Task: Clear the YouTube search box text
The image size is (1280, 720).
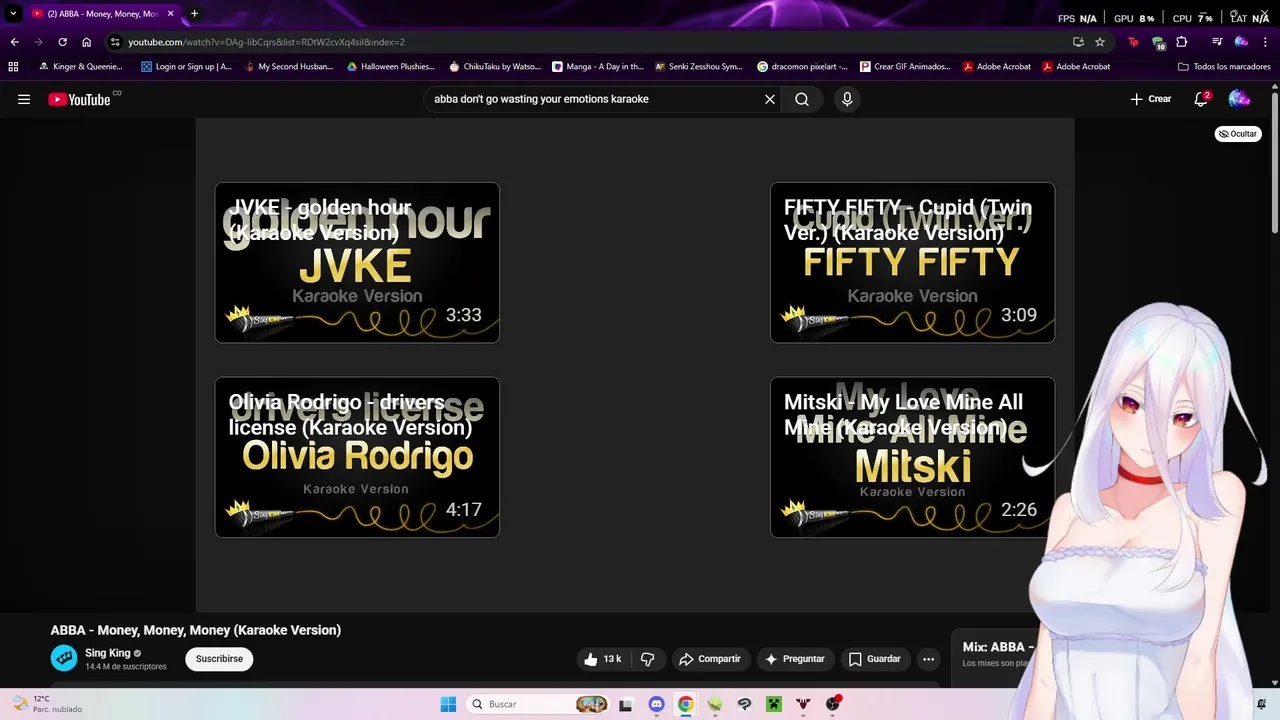Action: pyautogui.click(x=770, y=99)
